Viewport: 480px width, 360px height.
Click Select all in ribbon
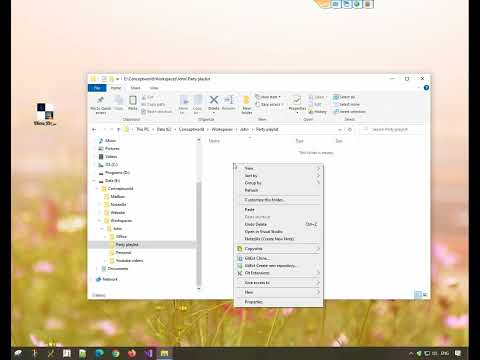pyautogui.click(x=345, y=97)
